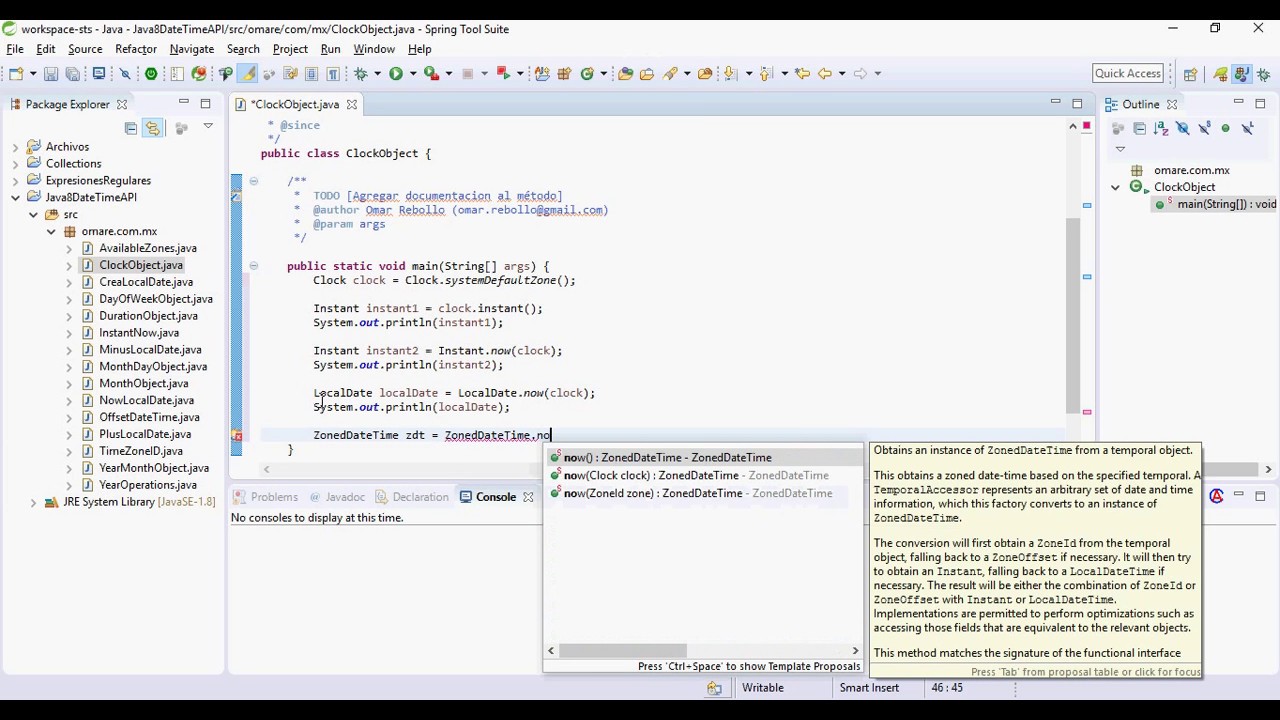
Task: Click the Quick Access field
Action: pos(1128,73)
